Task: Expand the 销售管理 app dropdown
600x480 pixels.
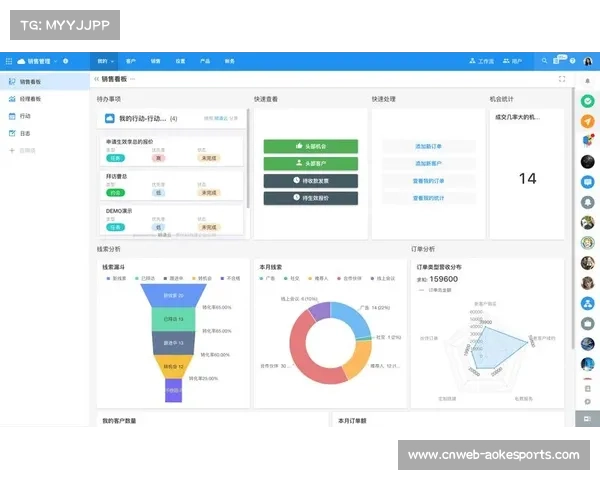Action: pyautogui.click(x=56, y=61)
